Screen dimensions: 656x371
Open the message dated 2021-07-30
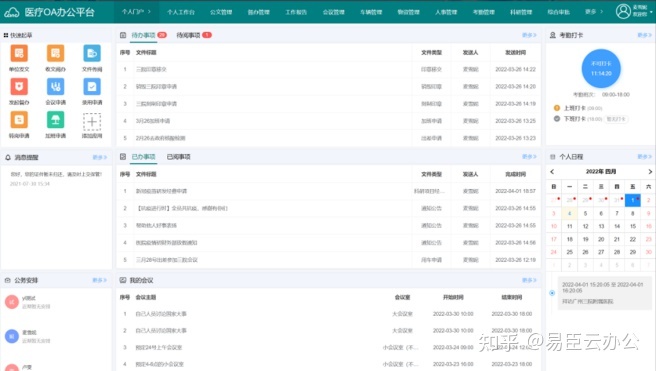(56, 179)
